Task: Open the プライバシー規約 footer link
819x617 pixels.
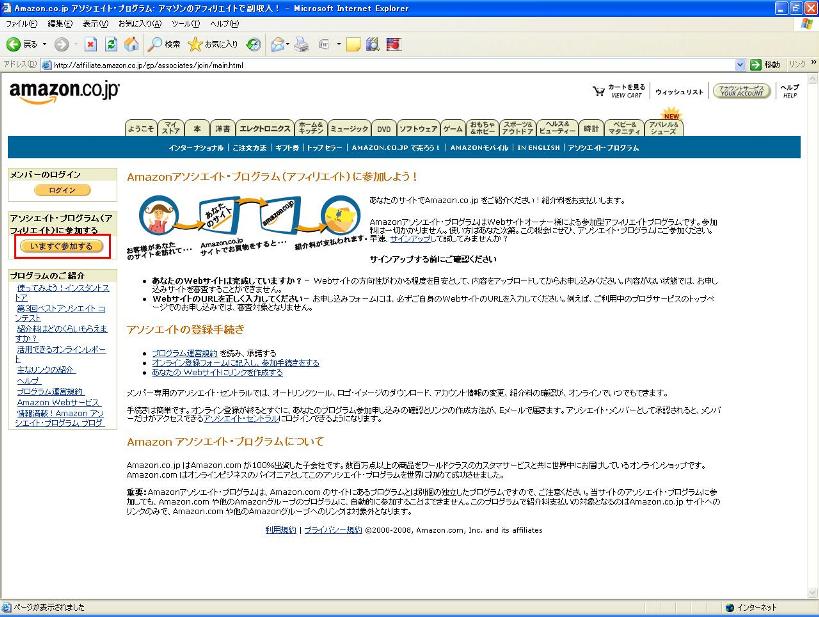Action: (333, 530)
